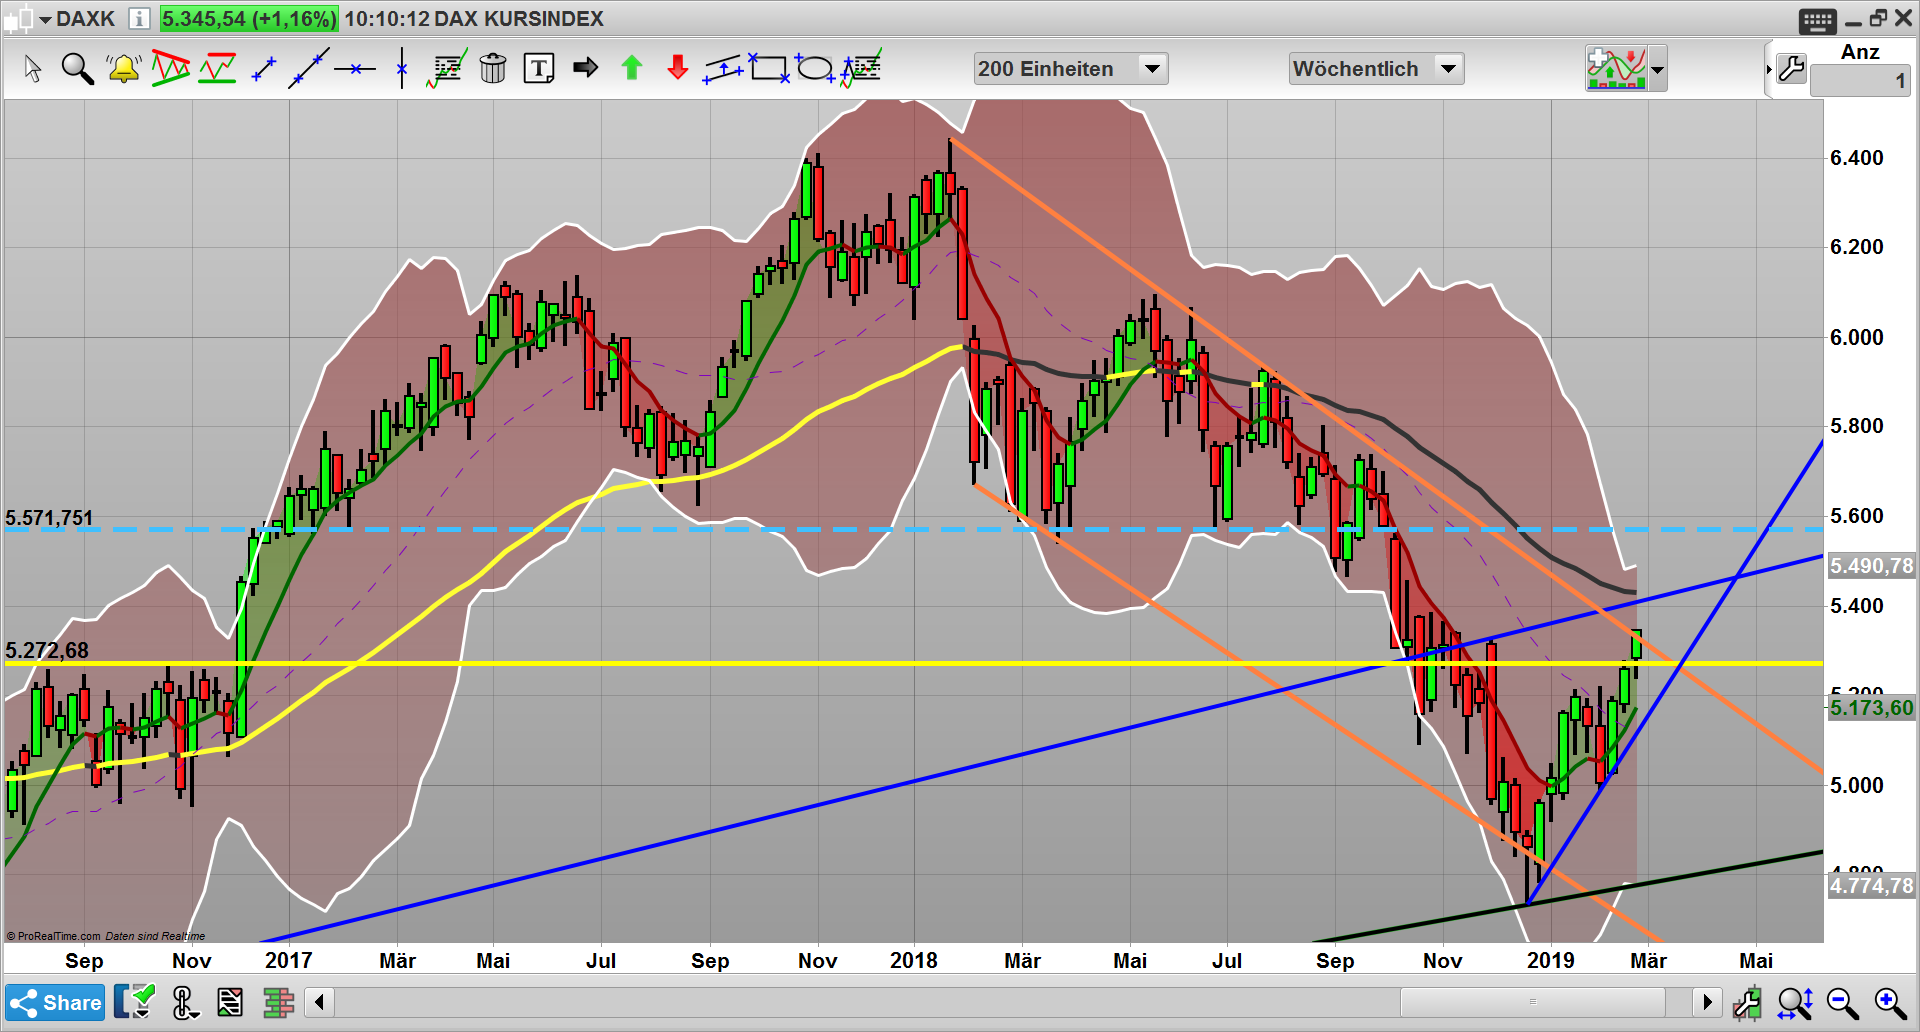1920x1032 pixels.
Task: Click the 2019 label on time axis
Action: (1551, 961)
